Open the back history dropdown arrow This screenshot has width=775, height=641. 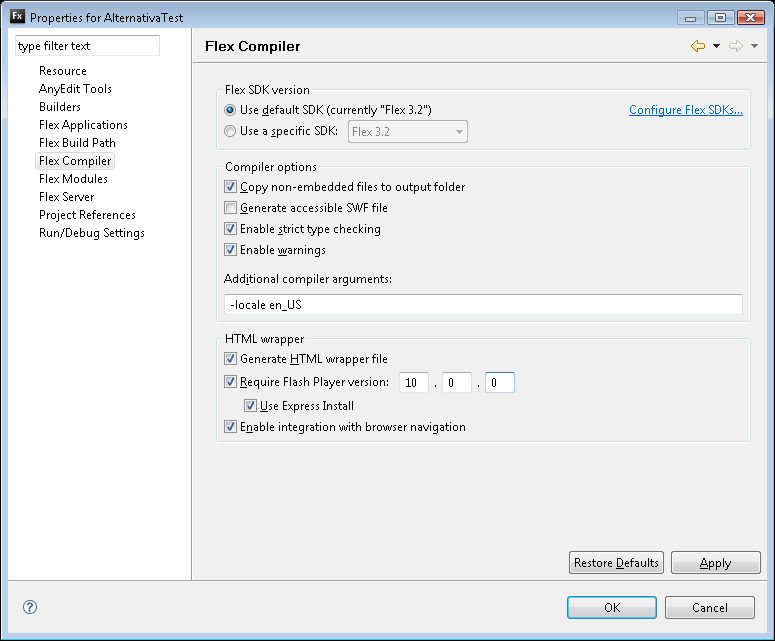point(717,47)
